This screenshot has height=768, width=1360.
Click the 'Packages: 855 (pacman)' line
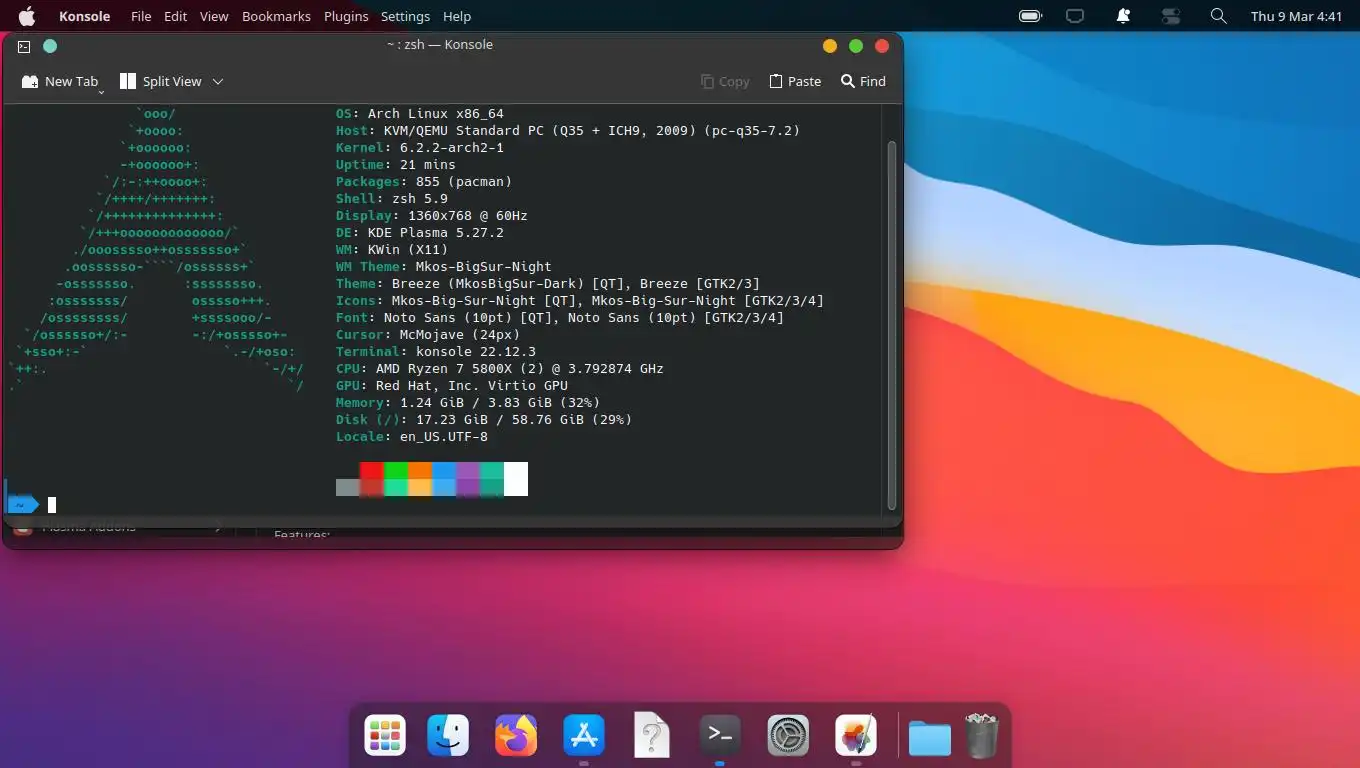click(424, 182)
